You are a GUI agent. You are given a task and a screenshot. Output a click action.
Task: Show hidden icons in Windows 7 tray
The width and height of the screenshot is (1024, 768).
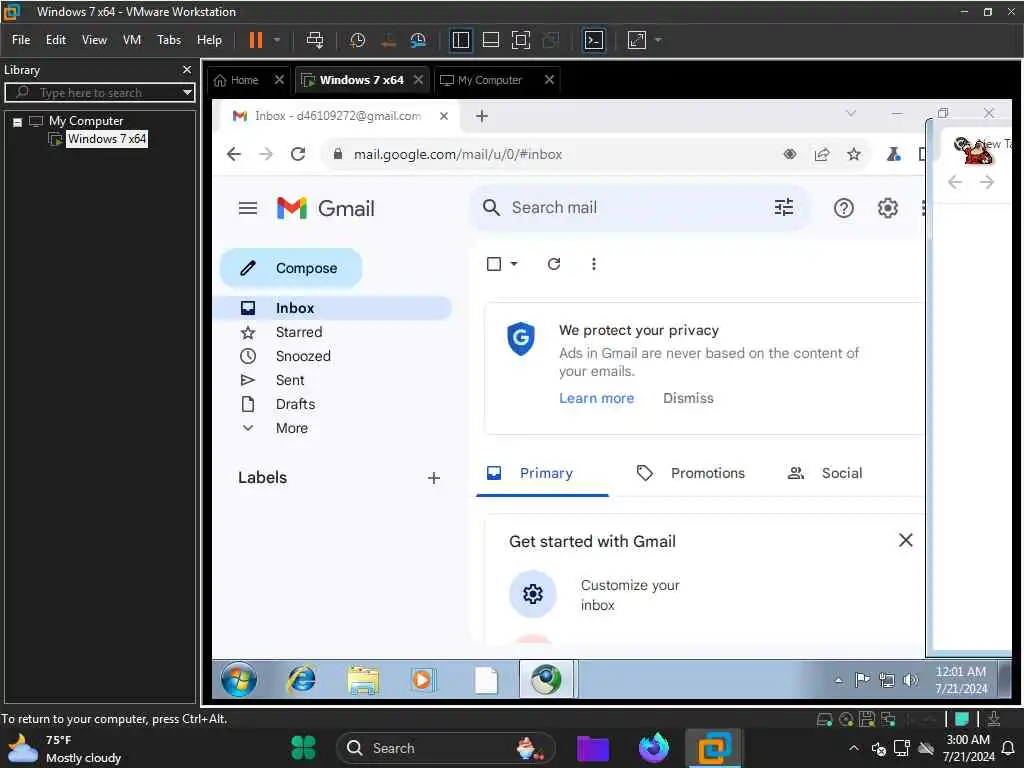[x=838, y=680]
